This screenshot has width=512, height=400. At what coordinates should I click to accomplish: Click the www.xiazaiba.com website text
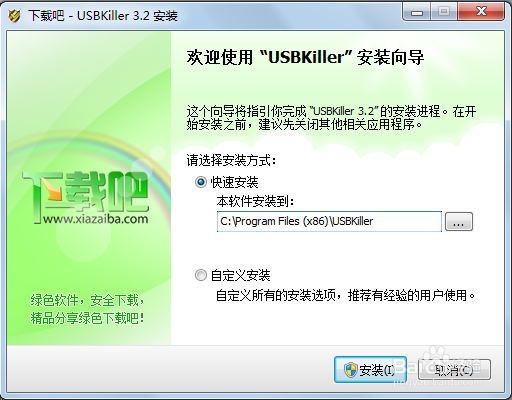(95, 219)
